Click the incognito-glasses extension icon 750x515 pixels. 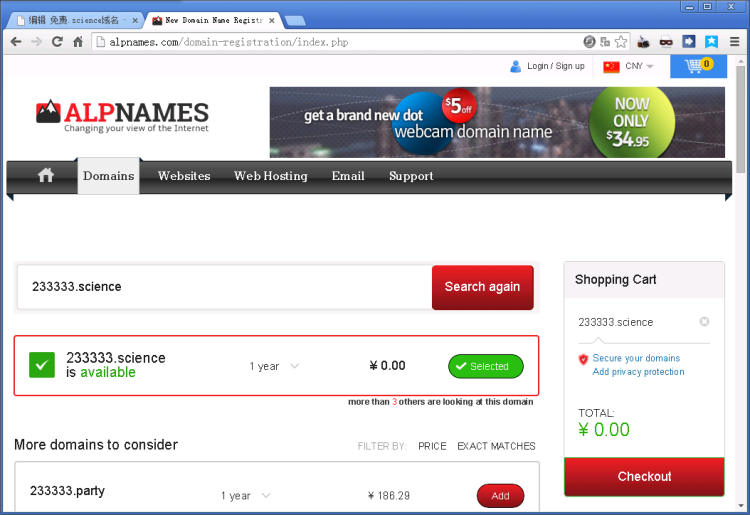666,42
